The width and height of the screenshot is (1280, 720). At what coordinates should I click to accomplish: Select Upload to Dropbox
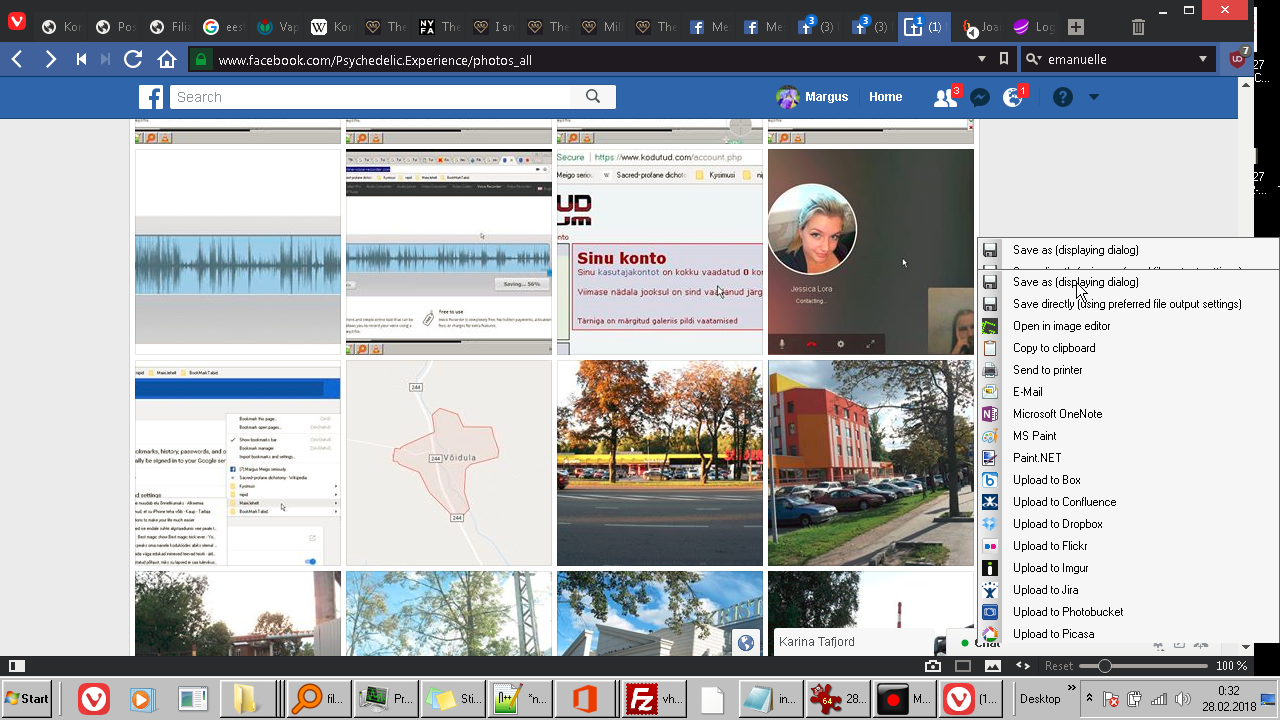[1128, 524]
